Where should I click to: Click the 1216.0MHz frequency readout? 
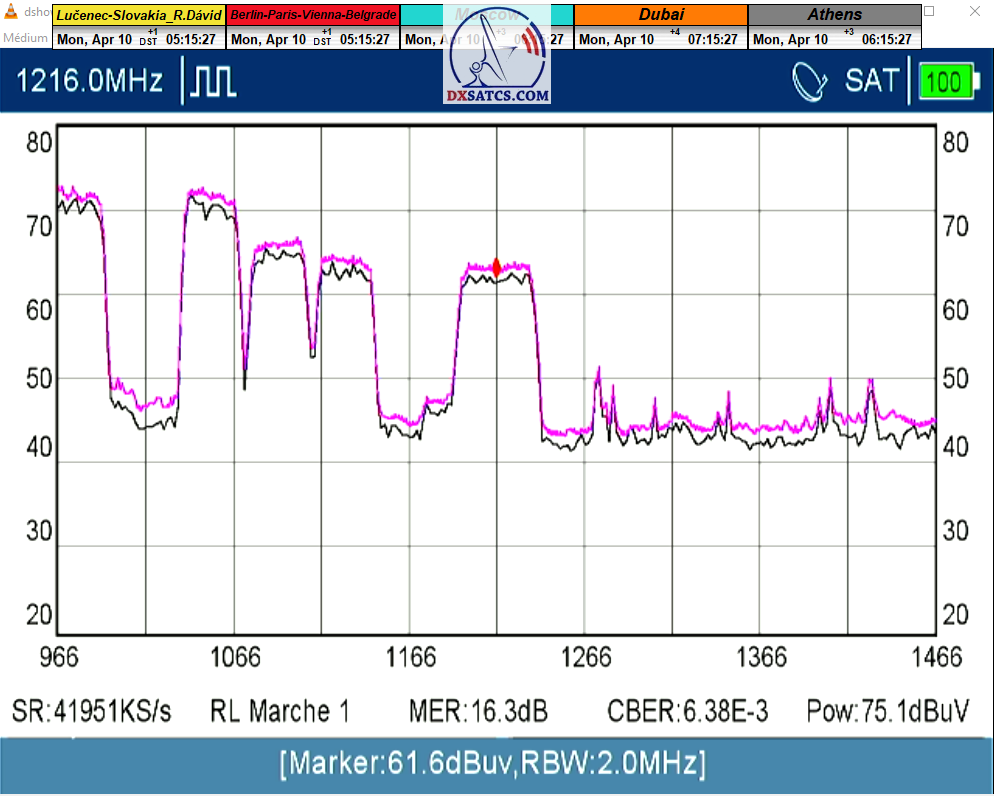tap(90, 81)
